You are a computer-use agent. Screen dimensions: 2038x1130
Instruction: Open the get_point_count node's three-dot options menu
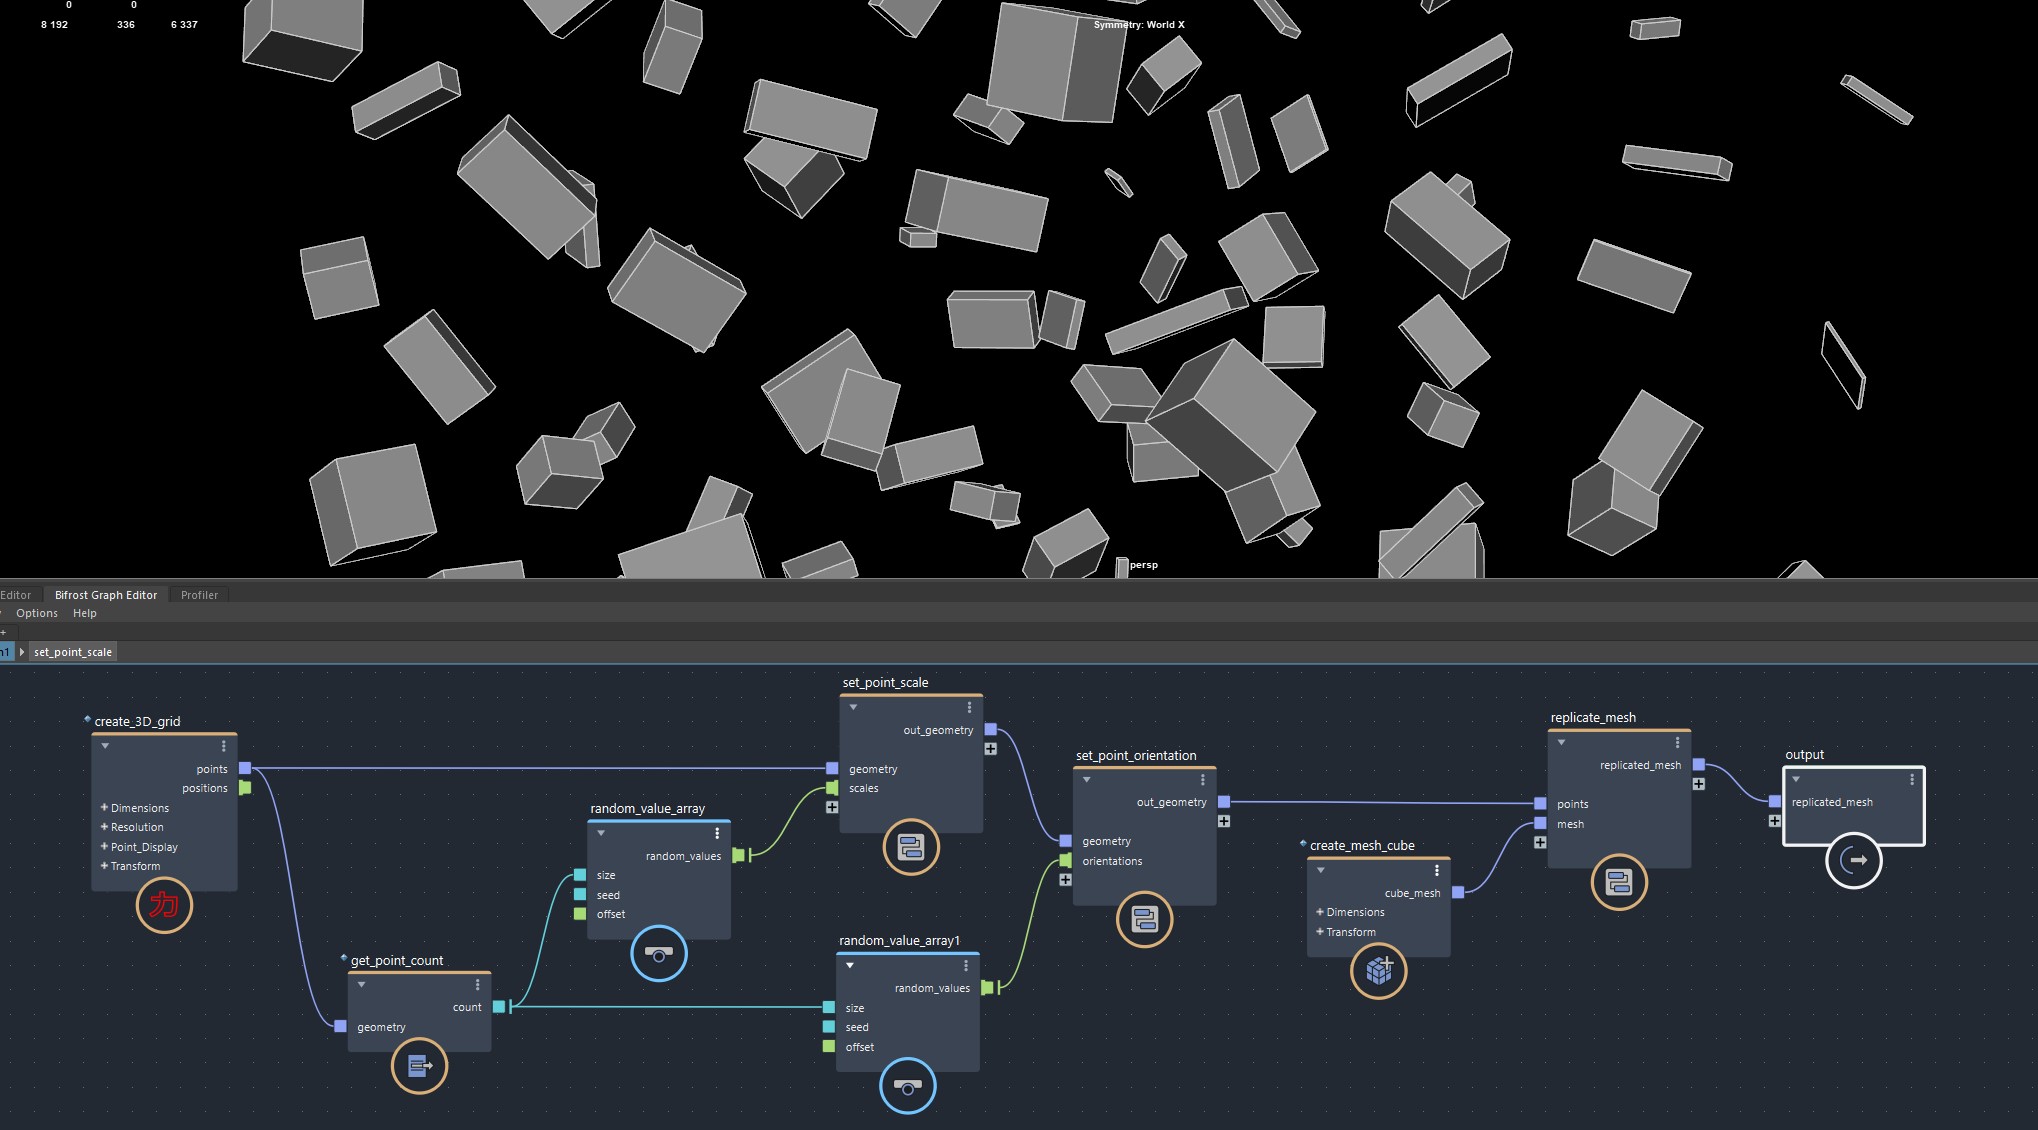tap(478, 985)
